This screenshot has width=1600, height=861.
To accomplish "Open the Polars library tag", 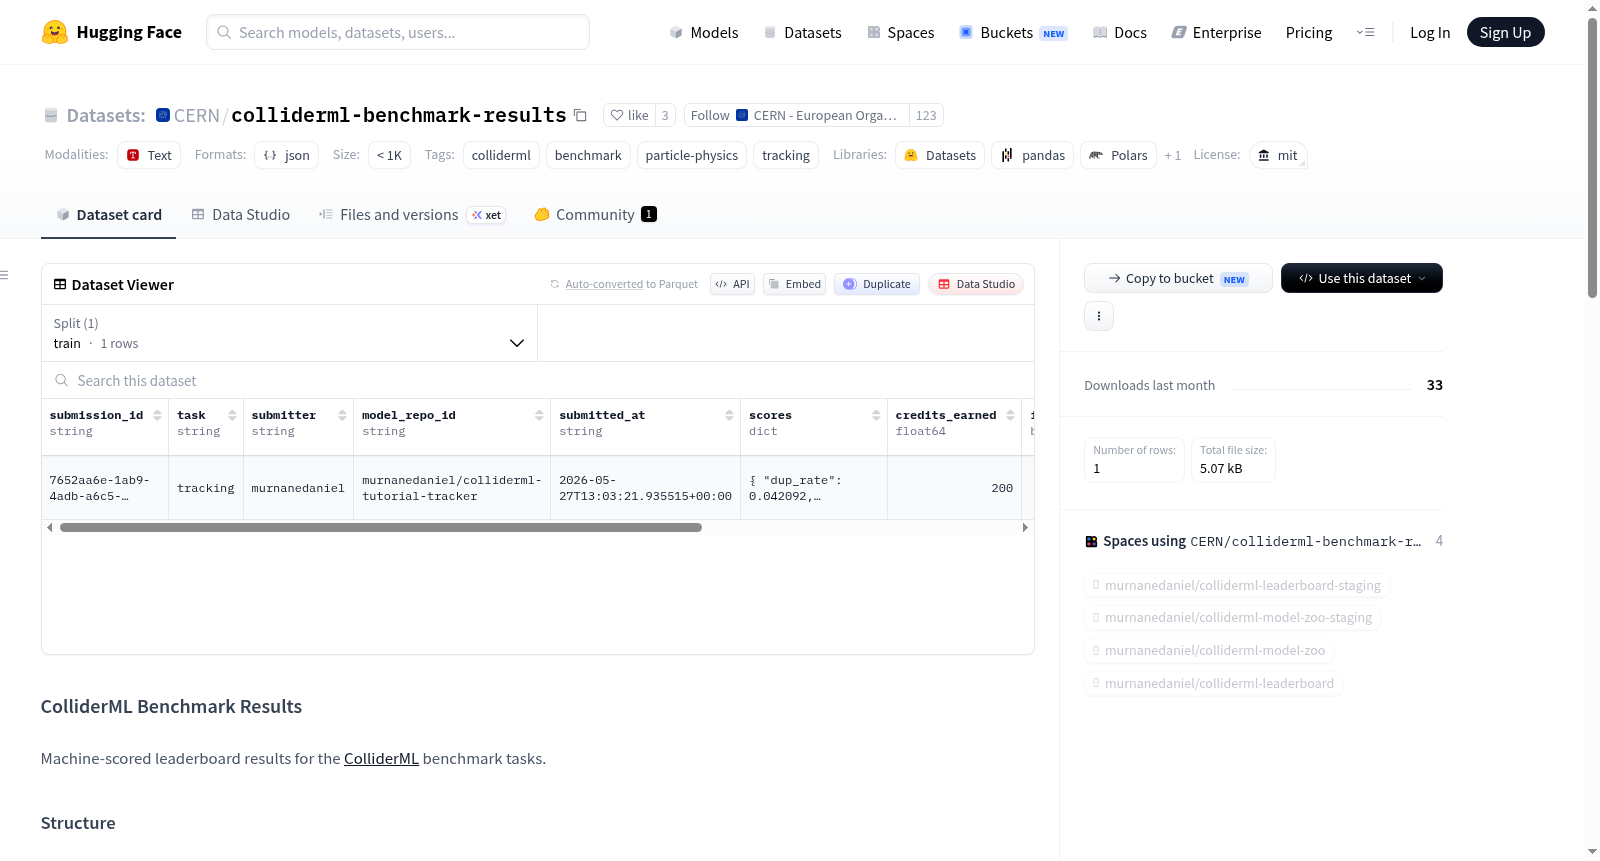I will pyautogui.click(x=1118, y=155).
